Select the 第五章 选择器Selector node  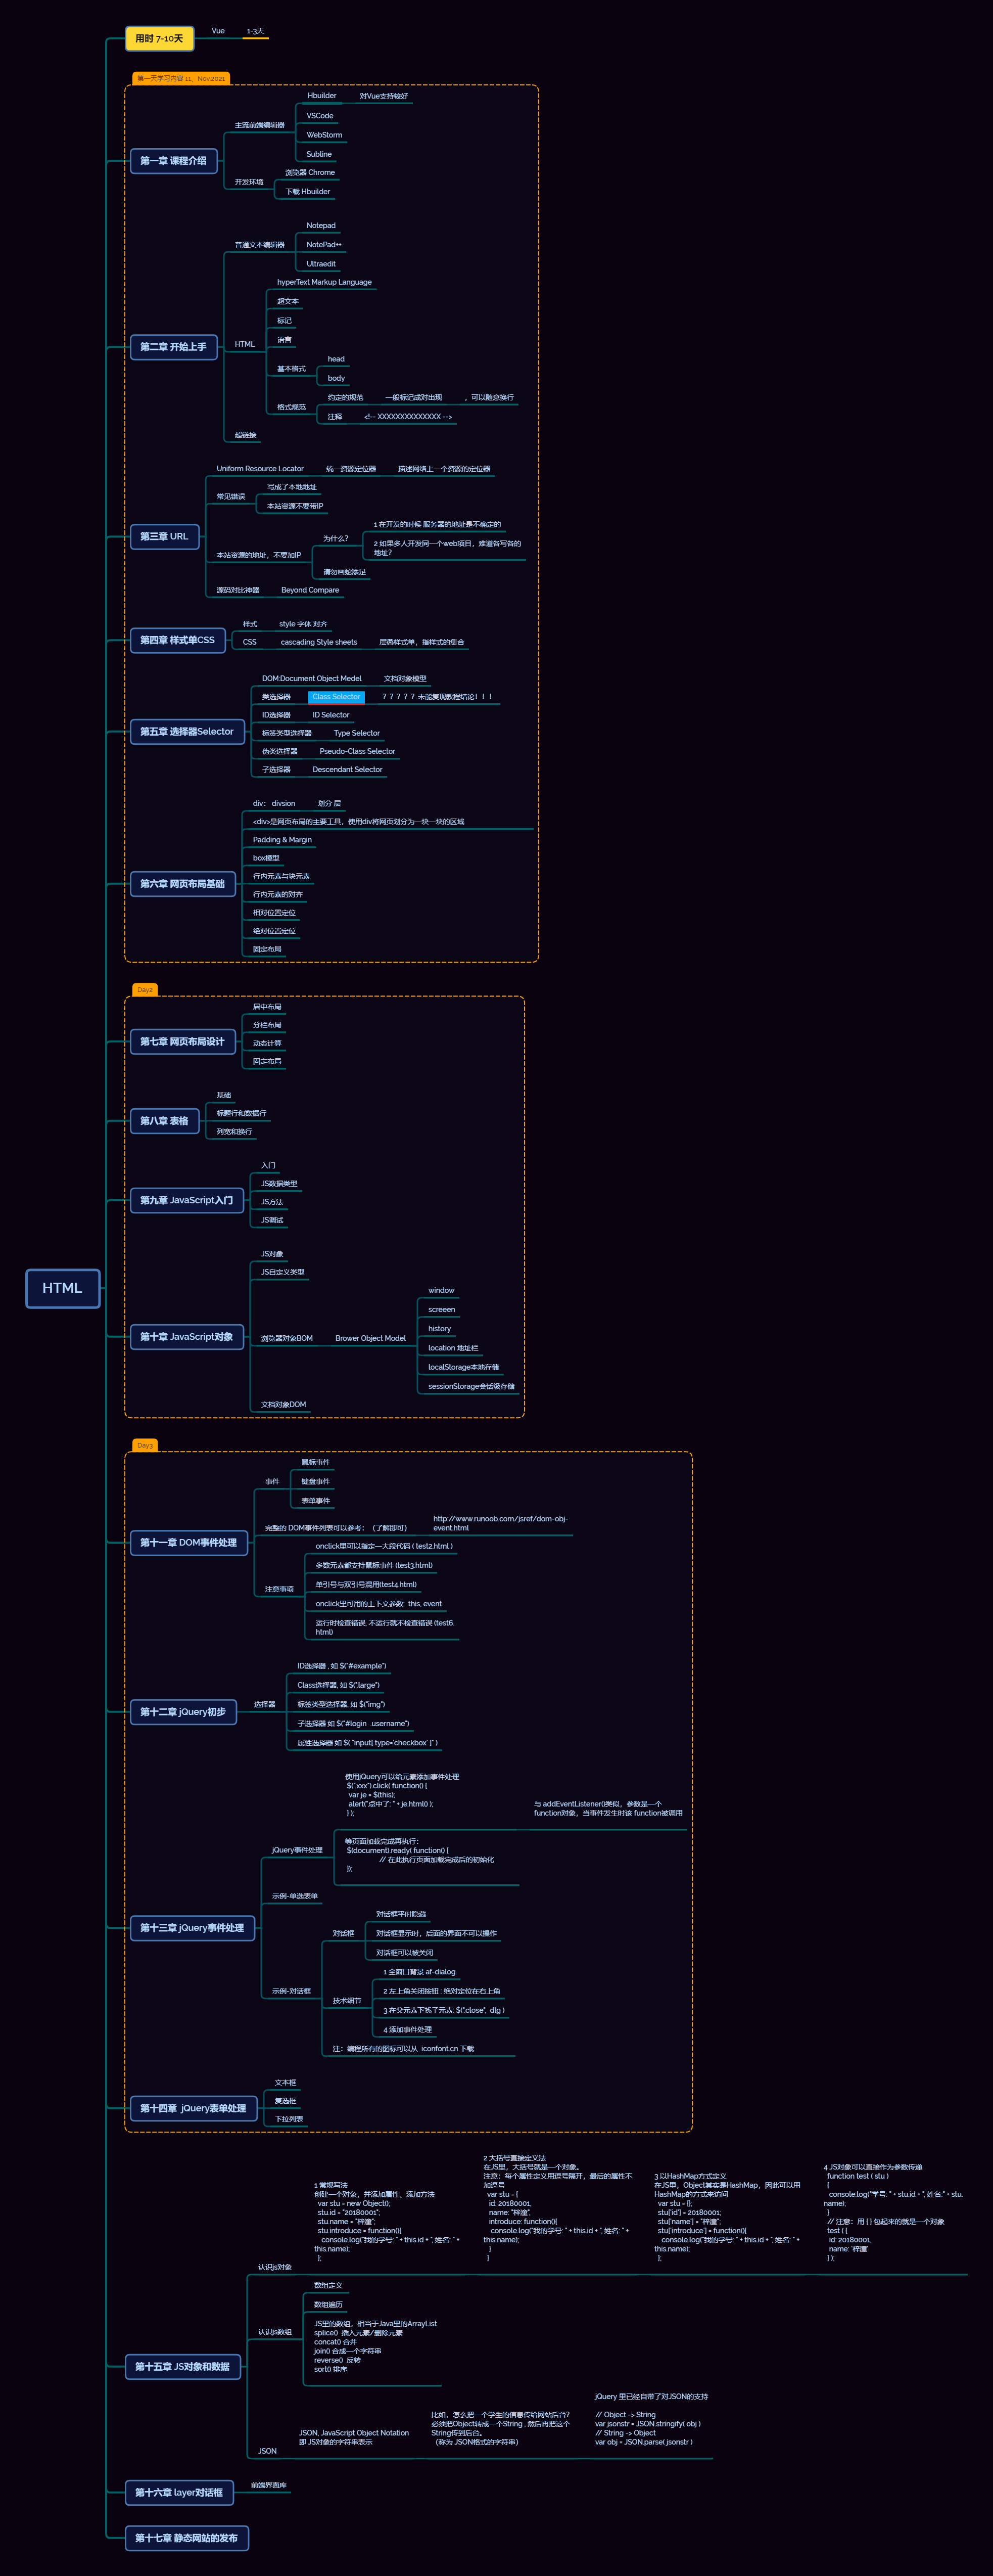click(187, 732)
